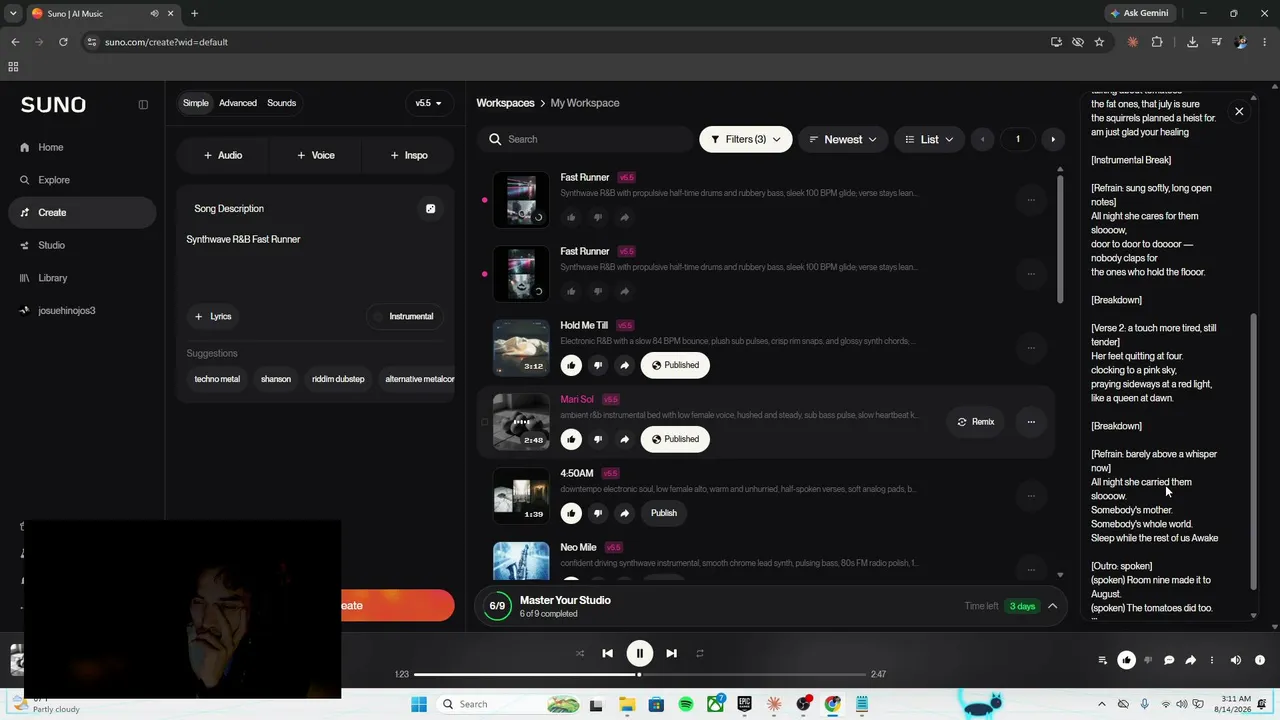The width and height of the screenshot is (1280, 720).
Task: Expand the Master Your Studio progress panel
Action: 1052,606
